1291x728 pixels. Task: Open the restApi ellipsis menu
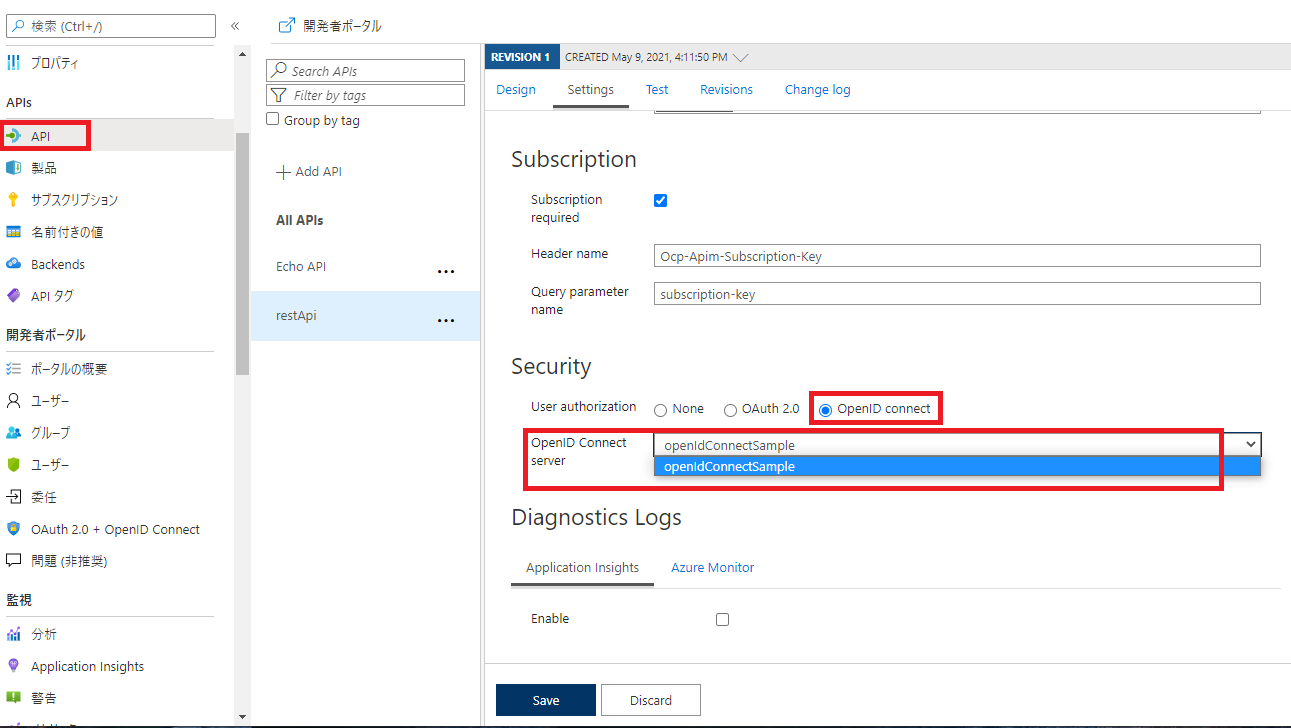[446, 320]
